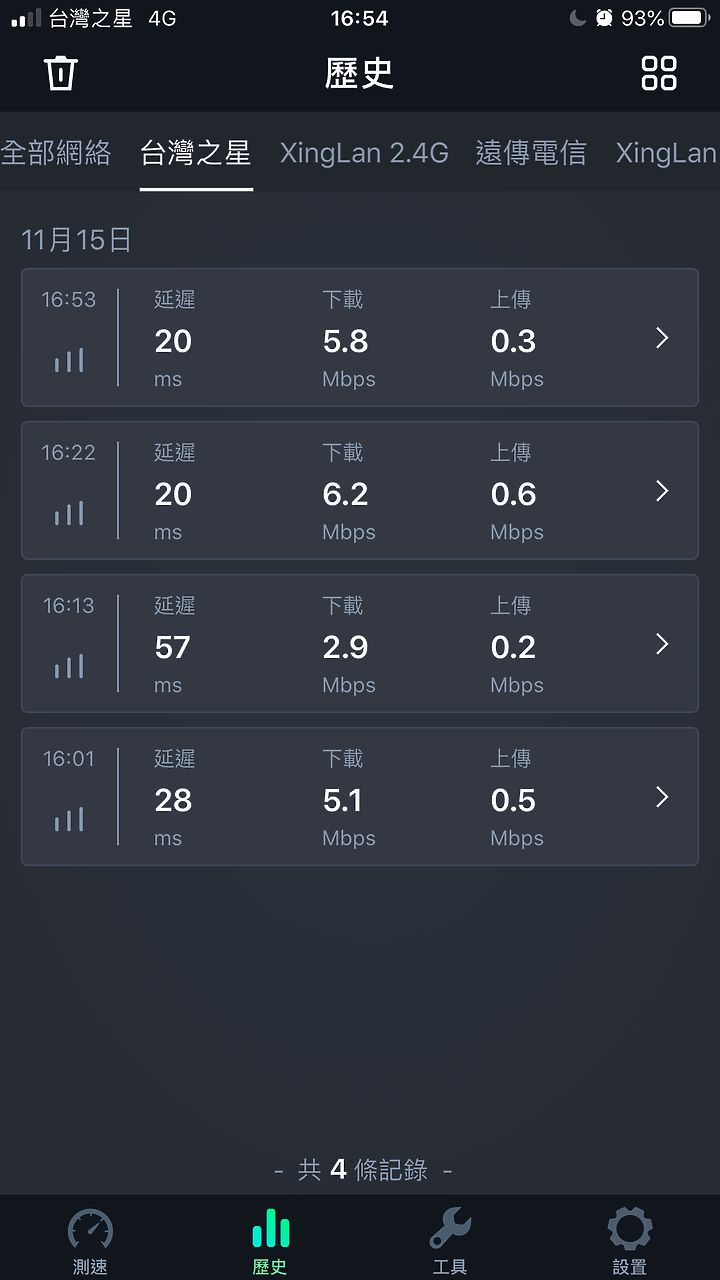The height and width of the screenshot is (1280, 720).
Task: Open the 工具 wrench icon
Action: pyautogui.click(x=450, y=1228)
